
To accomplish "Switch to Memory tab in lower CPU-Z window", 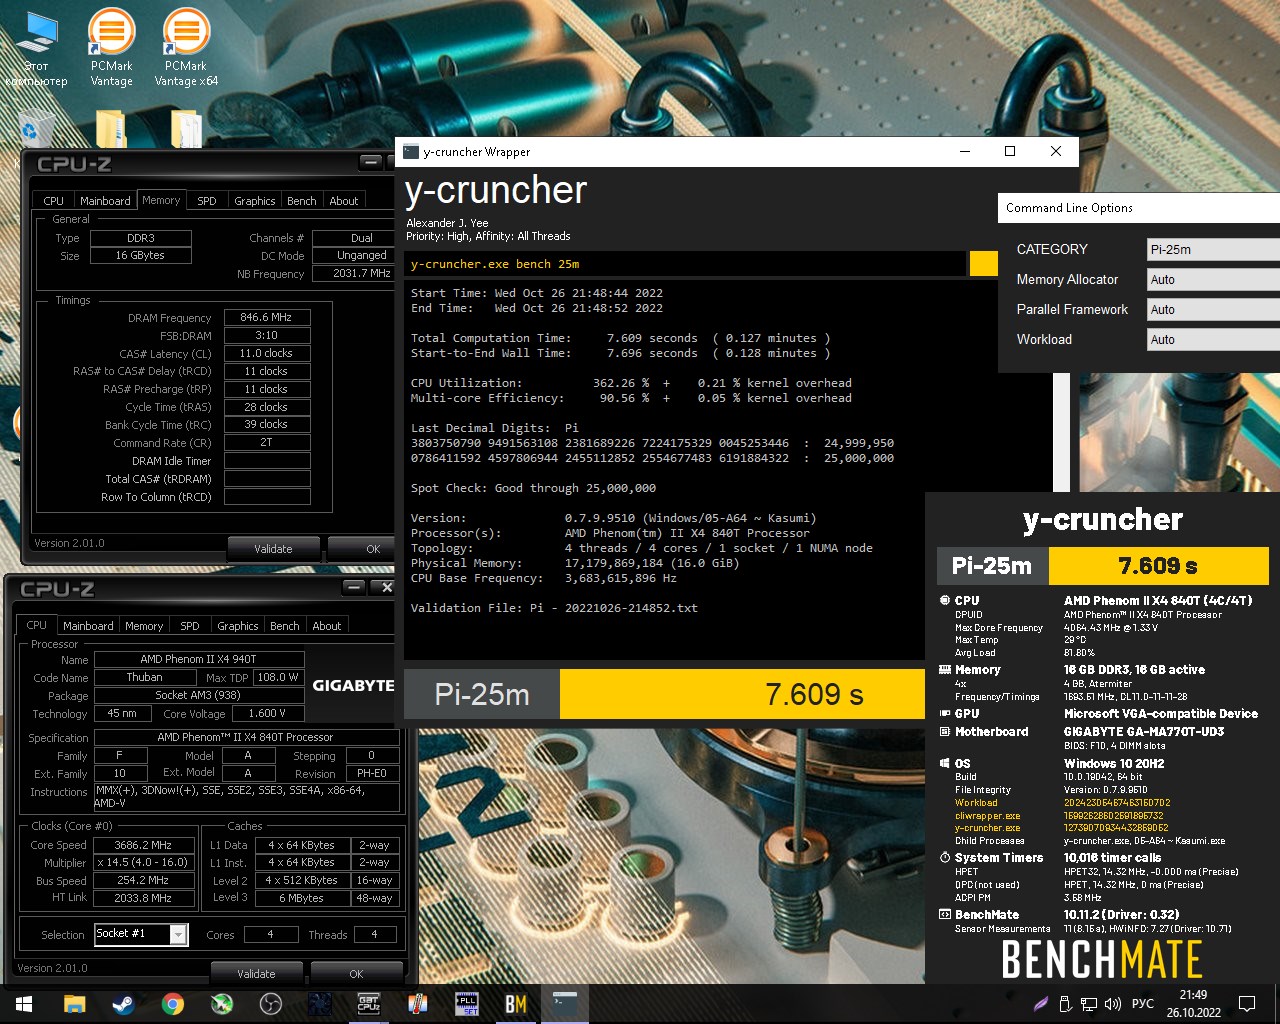I will coord(144,626).
